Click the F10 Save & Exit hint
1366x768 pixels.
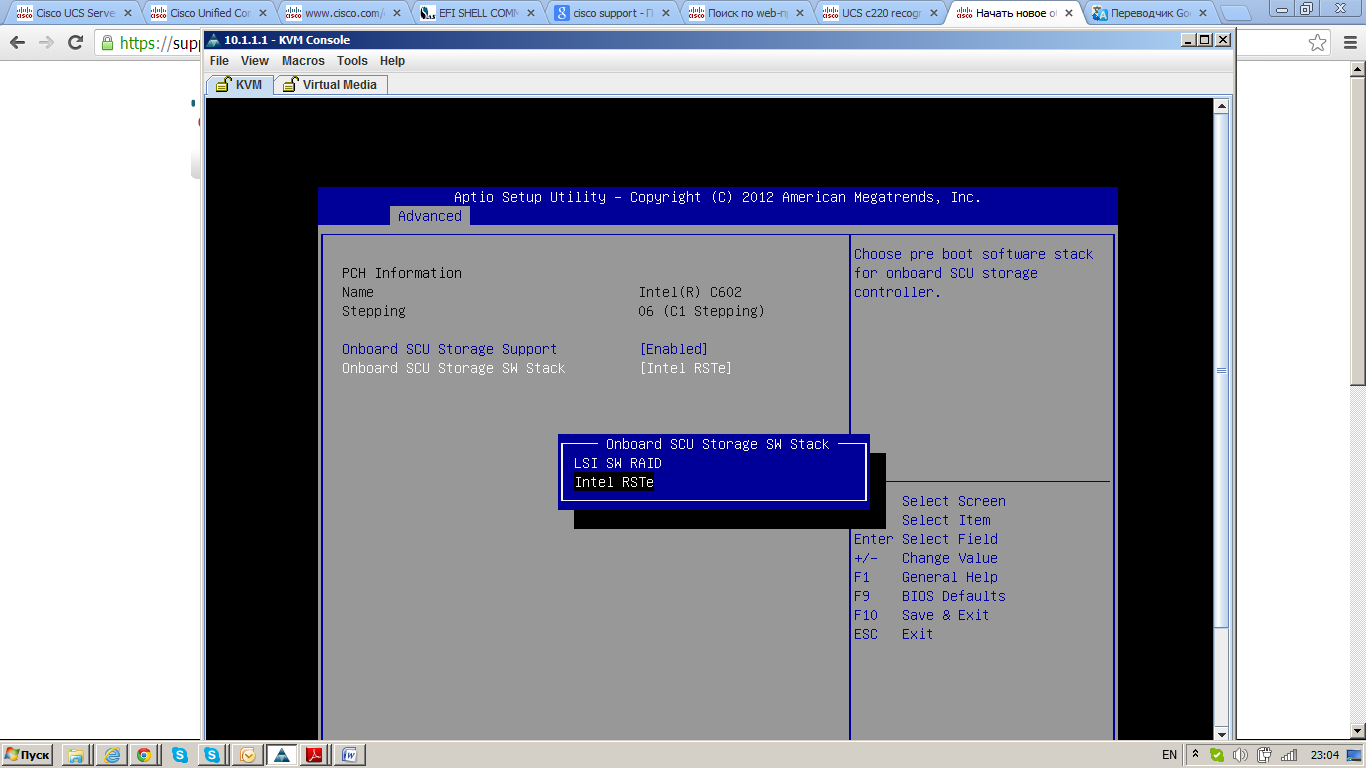tap(921, 615)
